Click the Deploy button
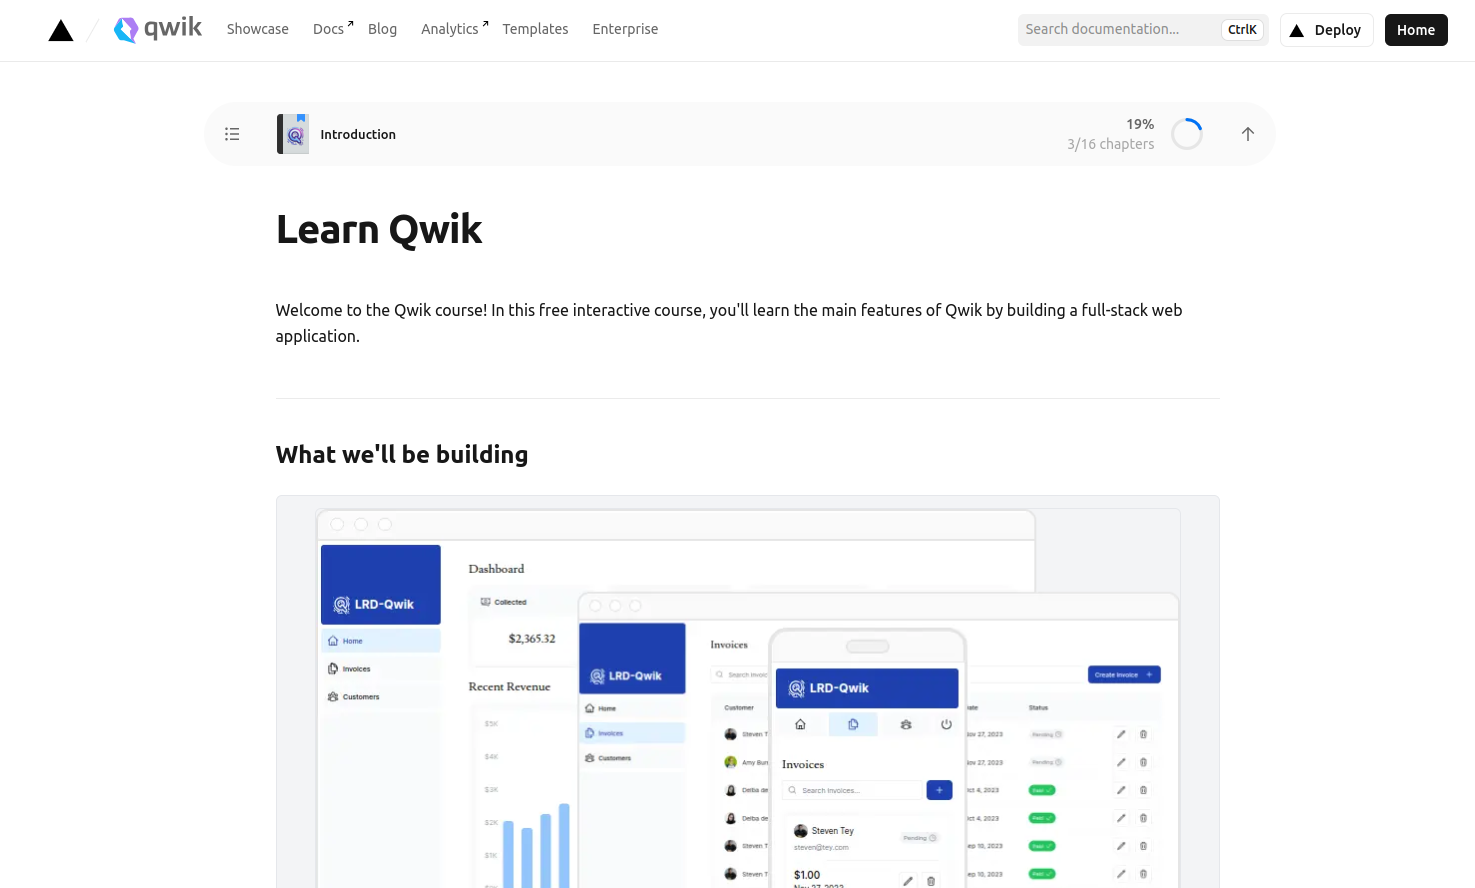Image resolution: width=1475 pixels, height=888 pixels. point(1327,30)
